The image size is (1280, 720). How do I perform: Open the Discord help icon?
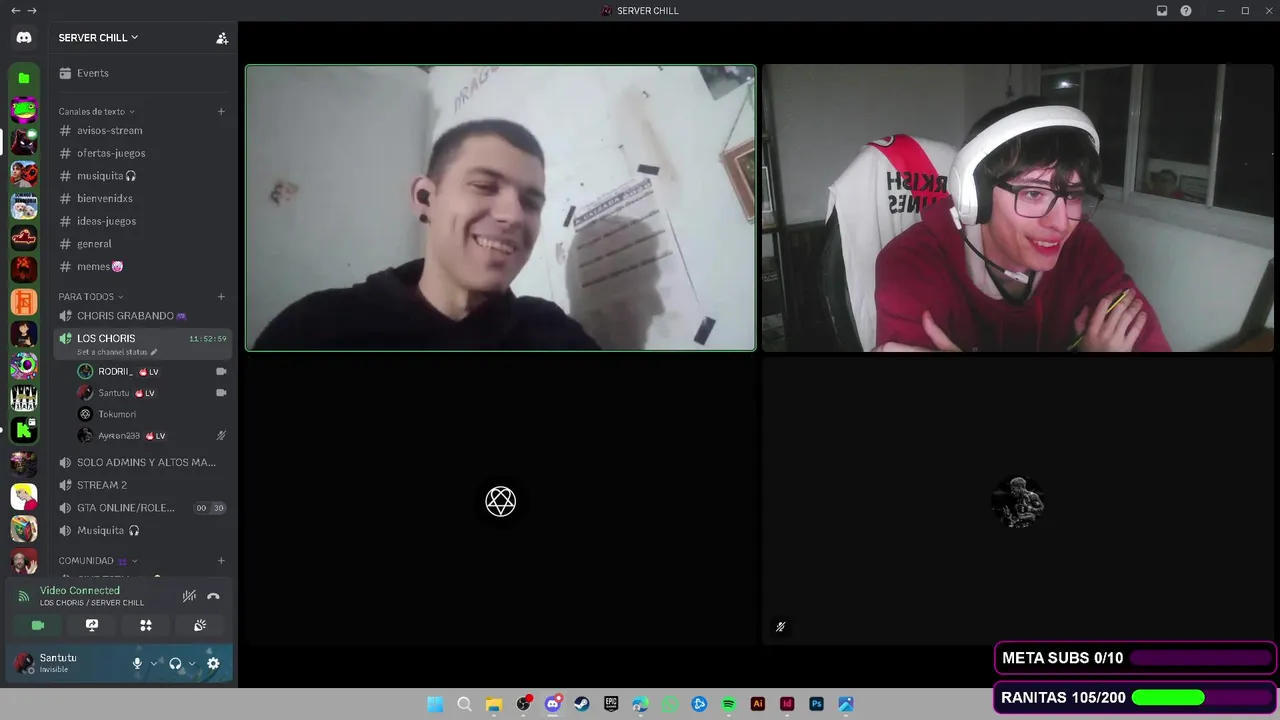click(x=1186, y=11)
